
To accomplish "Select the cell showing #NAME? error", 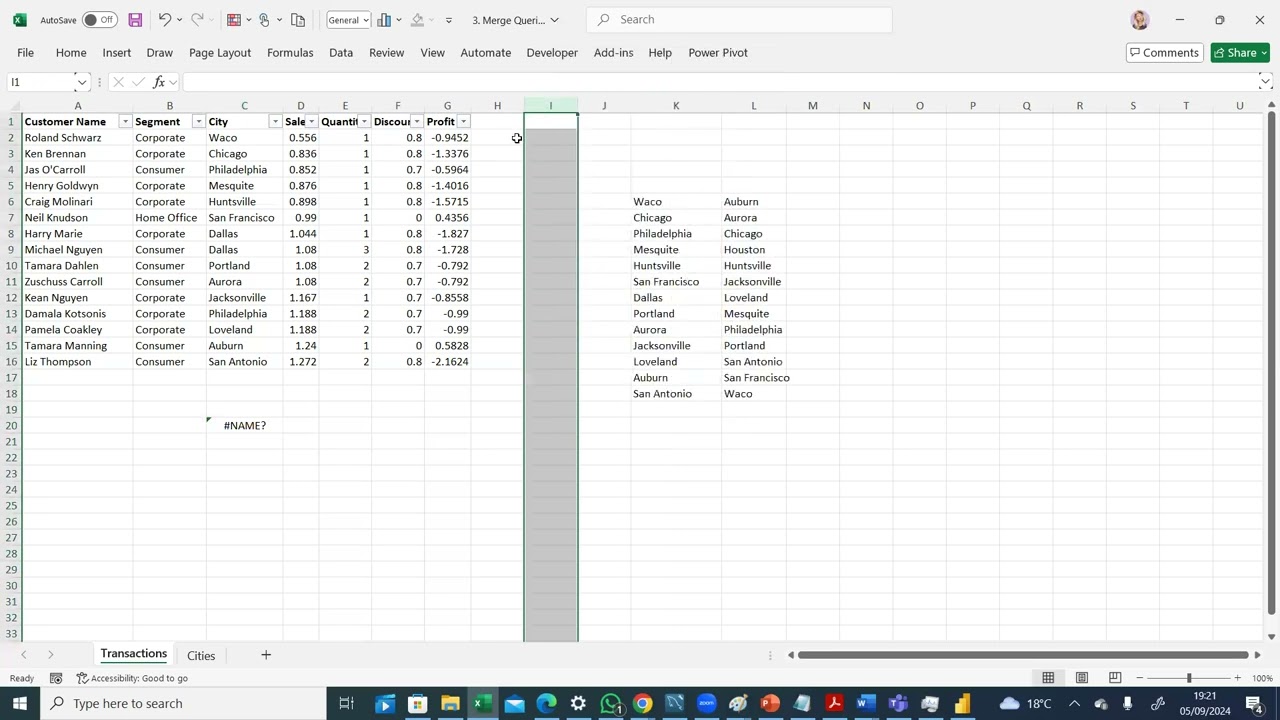I will (x=244, y=426).
